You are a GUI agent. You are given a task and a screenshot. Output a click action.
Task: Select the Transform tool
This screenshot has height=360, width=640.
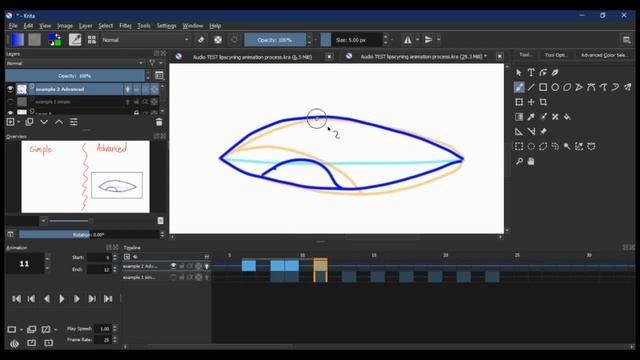pos(519,102)
